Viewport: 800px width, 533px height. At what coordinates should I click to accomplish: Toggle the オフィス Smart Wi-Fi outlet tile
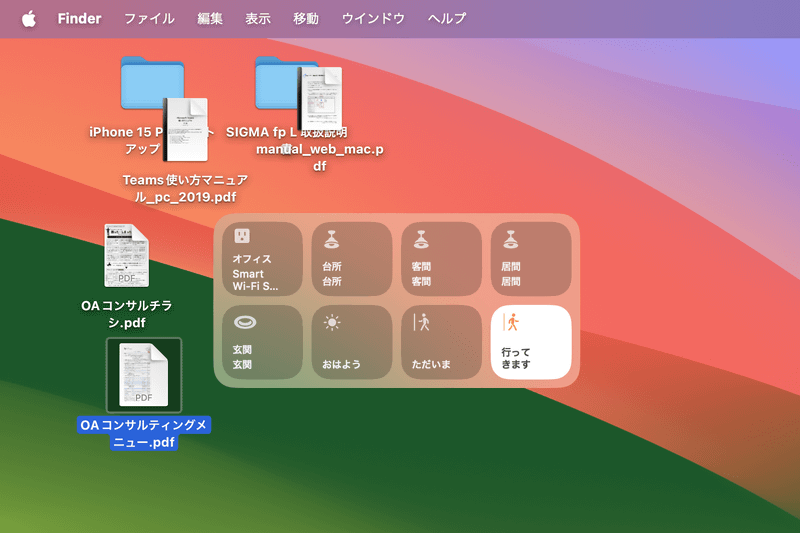tap(262, 259)
